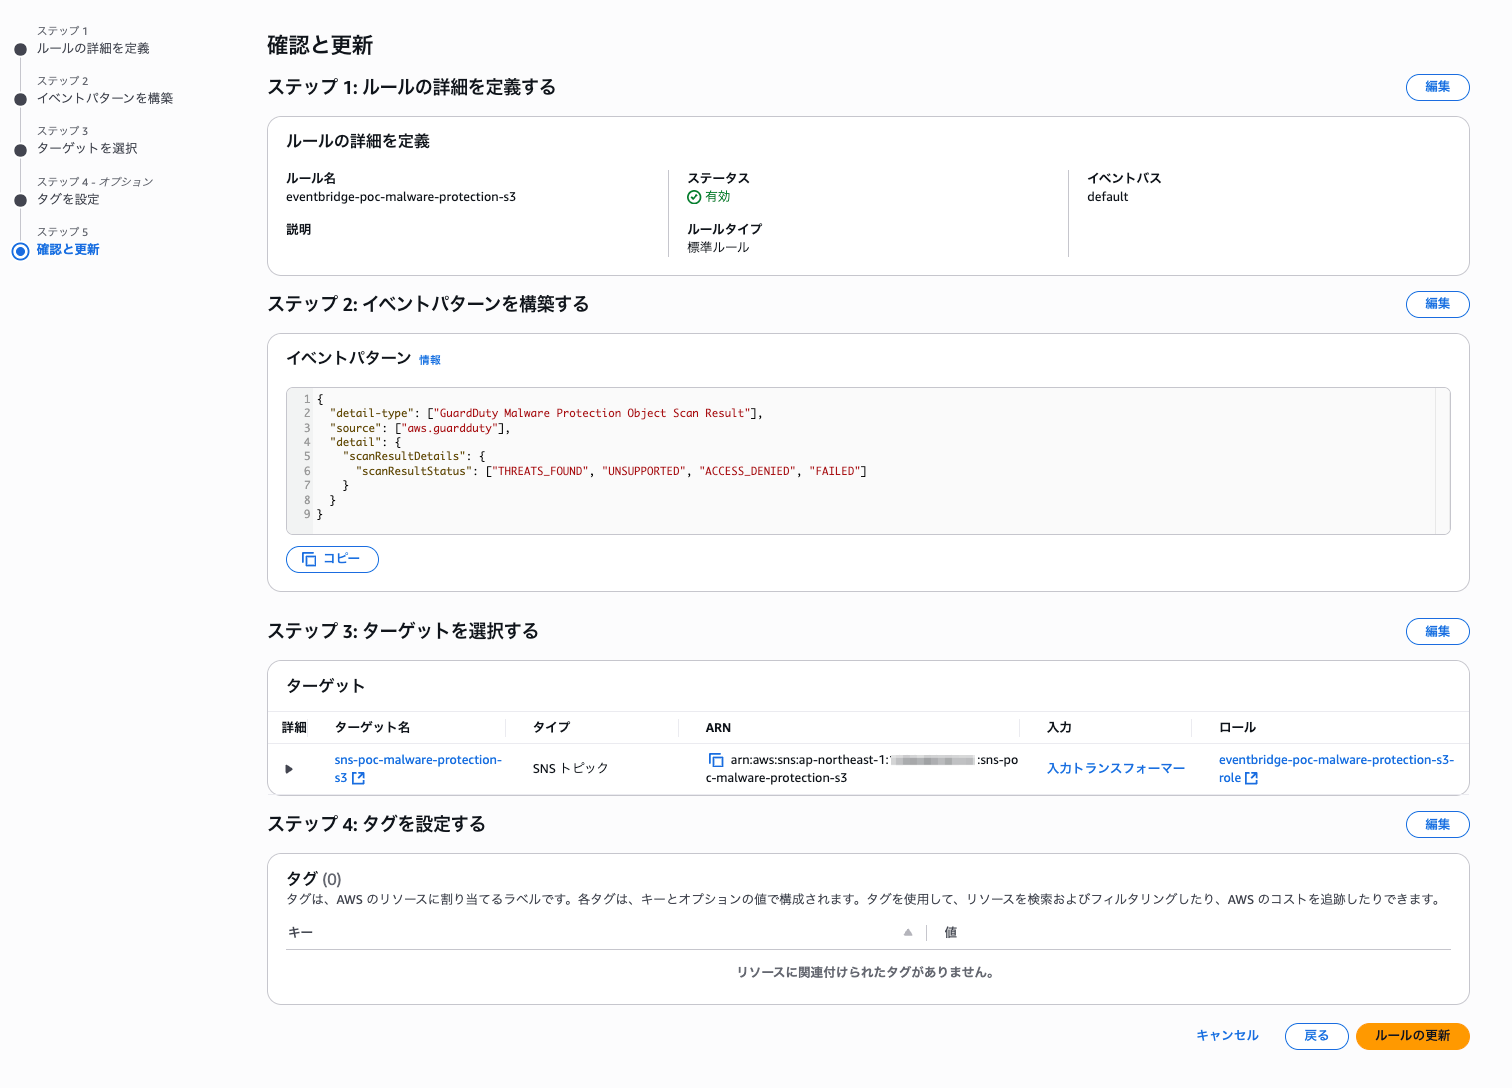This screenshot has height=1088, width=1512.
Task: Go to step 1 ルールの詳細を定義
Action: 93,48
